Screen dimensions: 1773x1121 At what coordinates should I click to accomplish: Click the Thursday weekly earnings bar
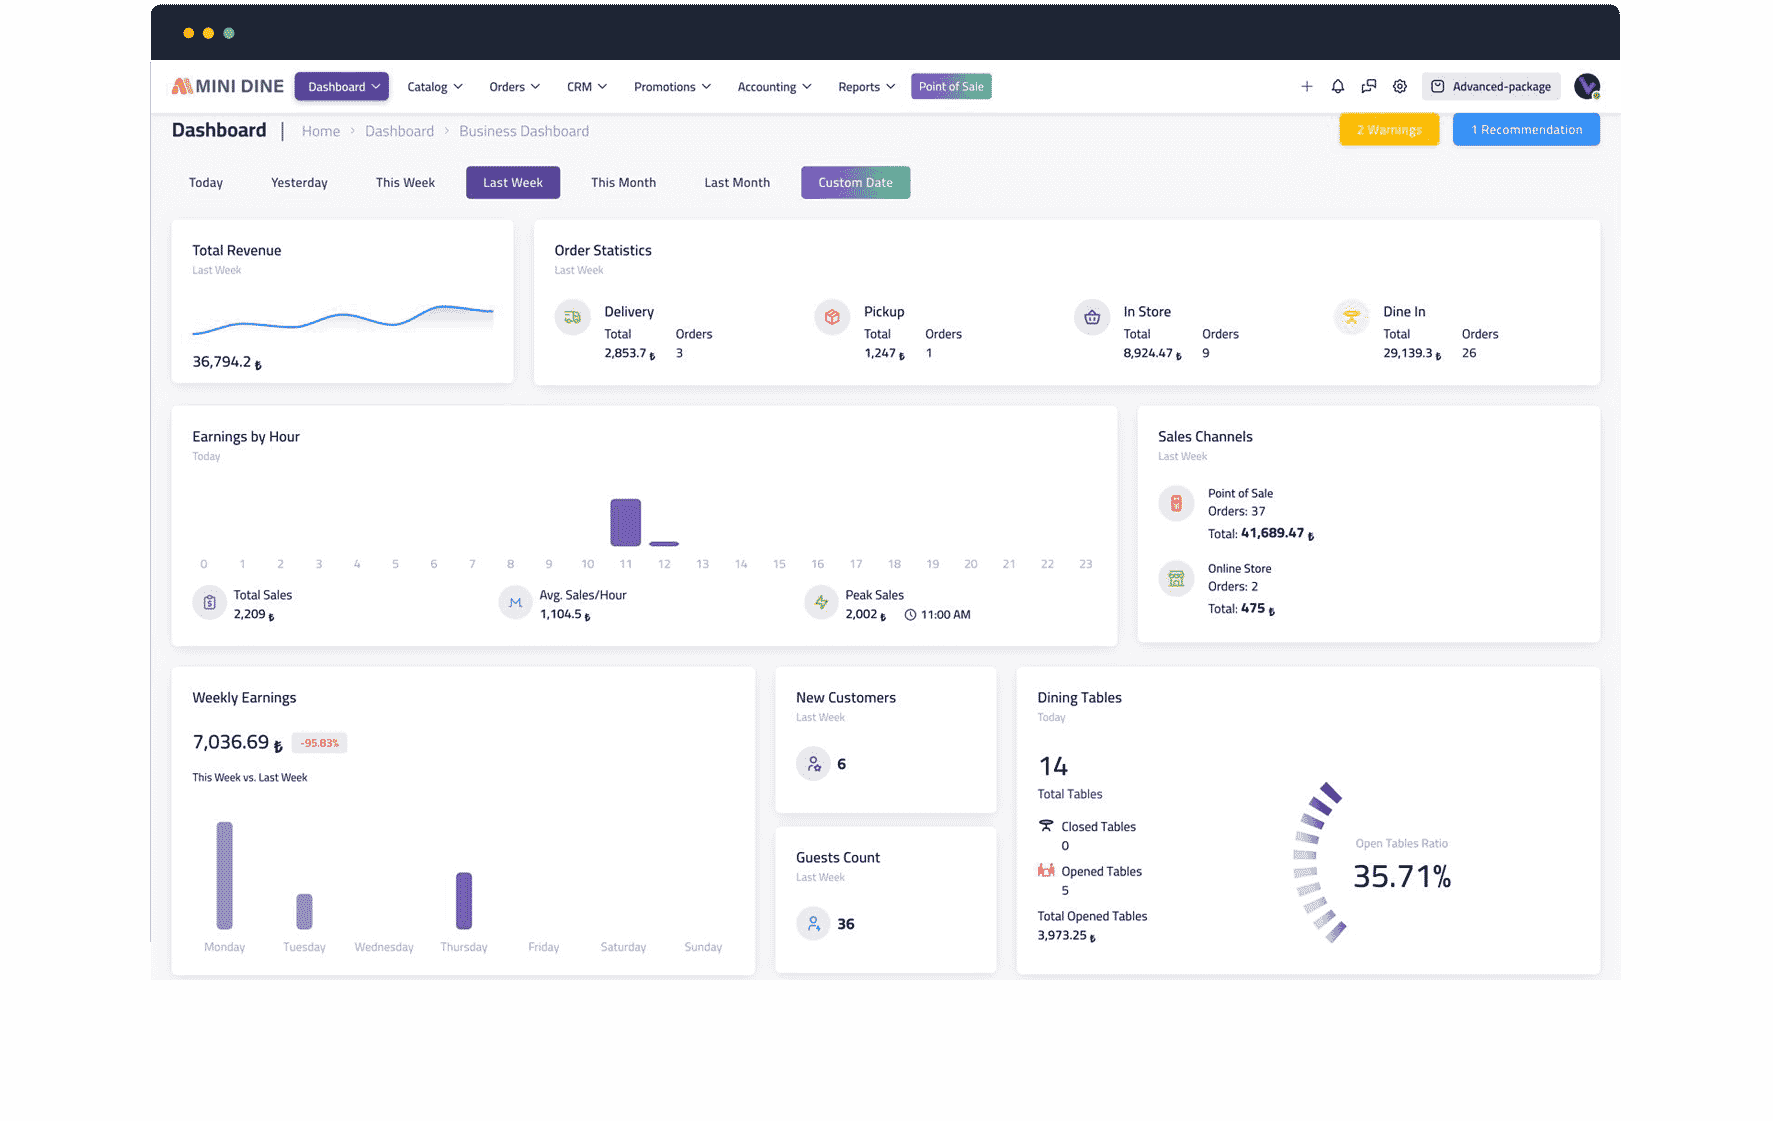pyautogui.click(x=464, y=901)
